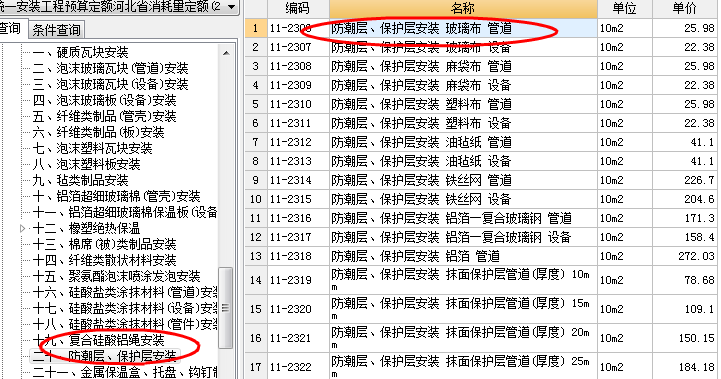
Task: Select tree item 二、泡沫玻璃瓦块(管道)安装
Action: pyautogui.click(x=110, y=69)
